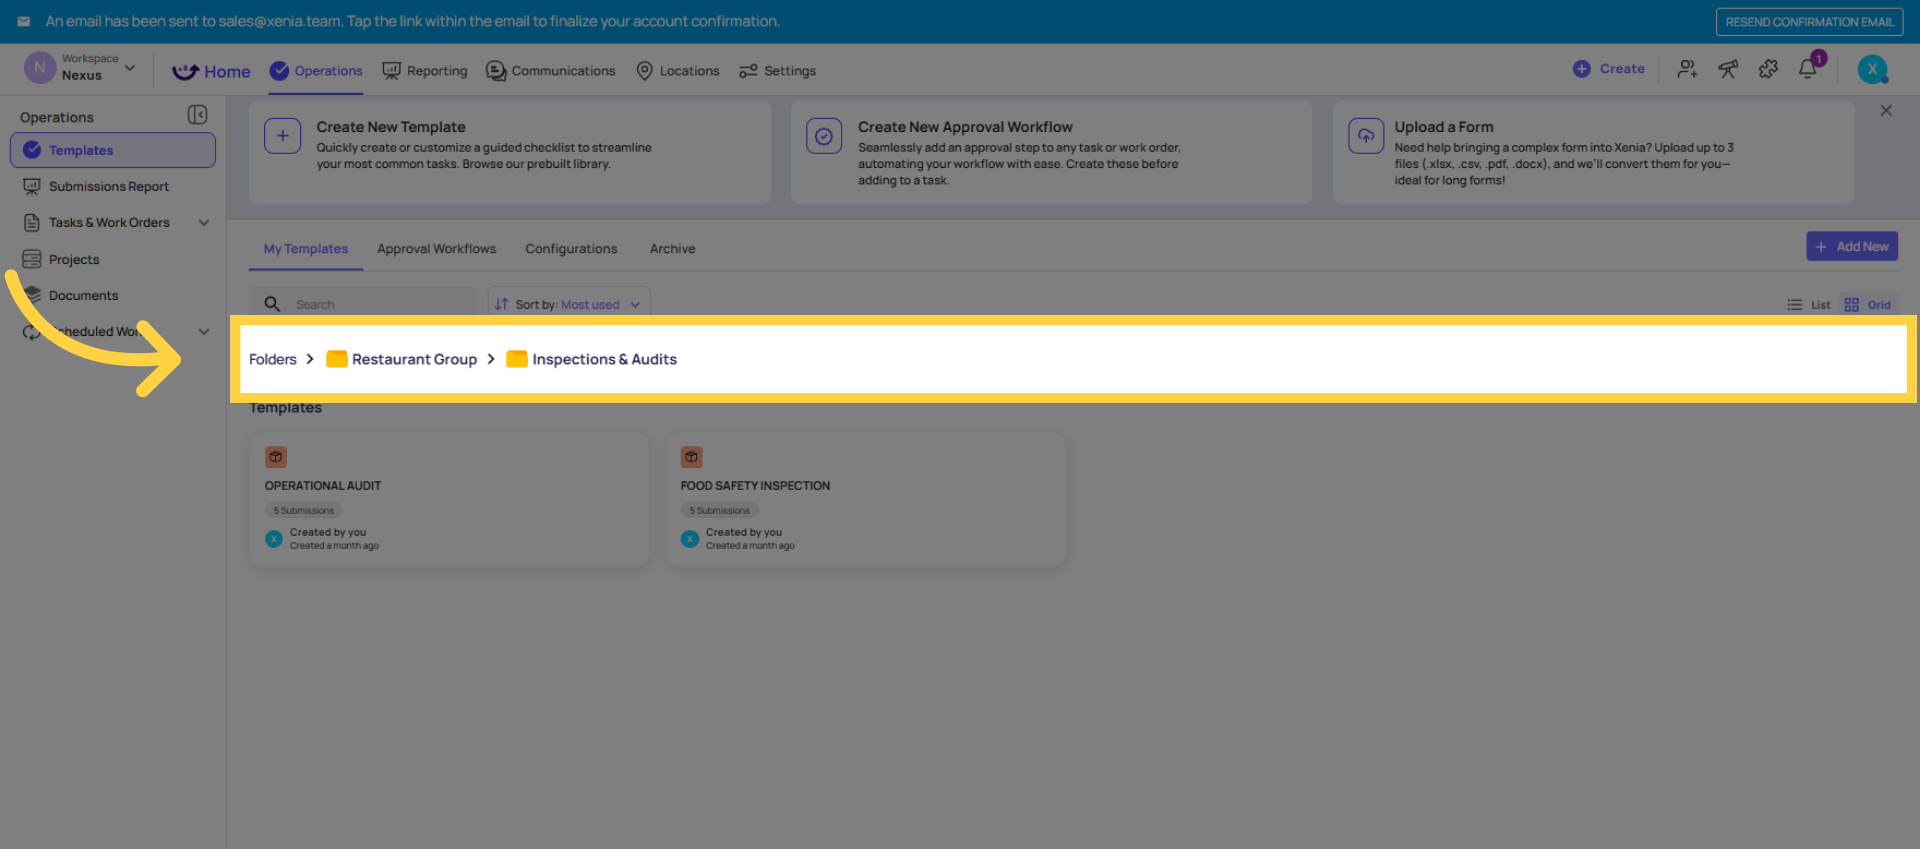Click the Upload a Form cloud icon

click(1366, 136)
